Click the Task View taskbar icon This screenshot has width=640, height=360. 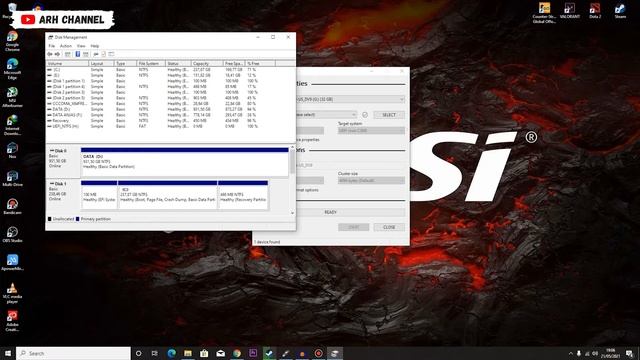tap(155, 353)
